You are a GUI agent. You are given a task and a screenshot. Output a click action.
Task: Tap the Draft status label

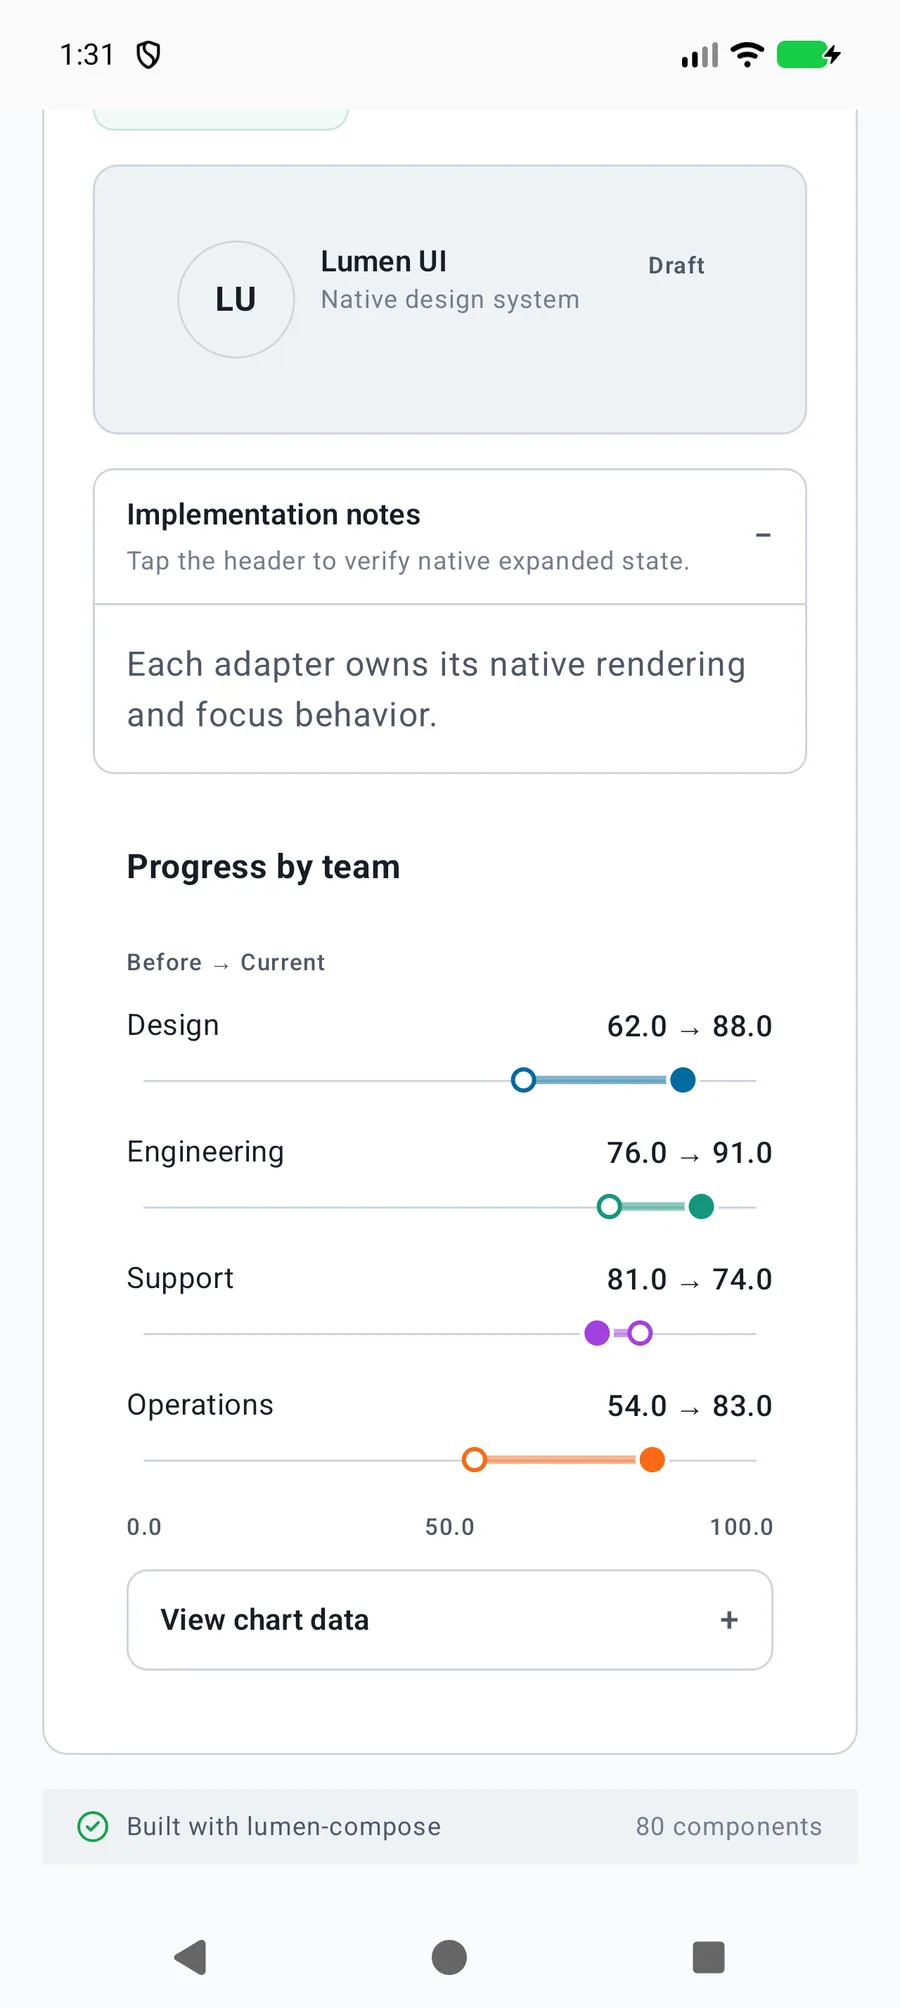pos(677,266)
